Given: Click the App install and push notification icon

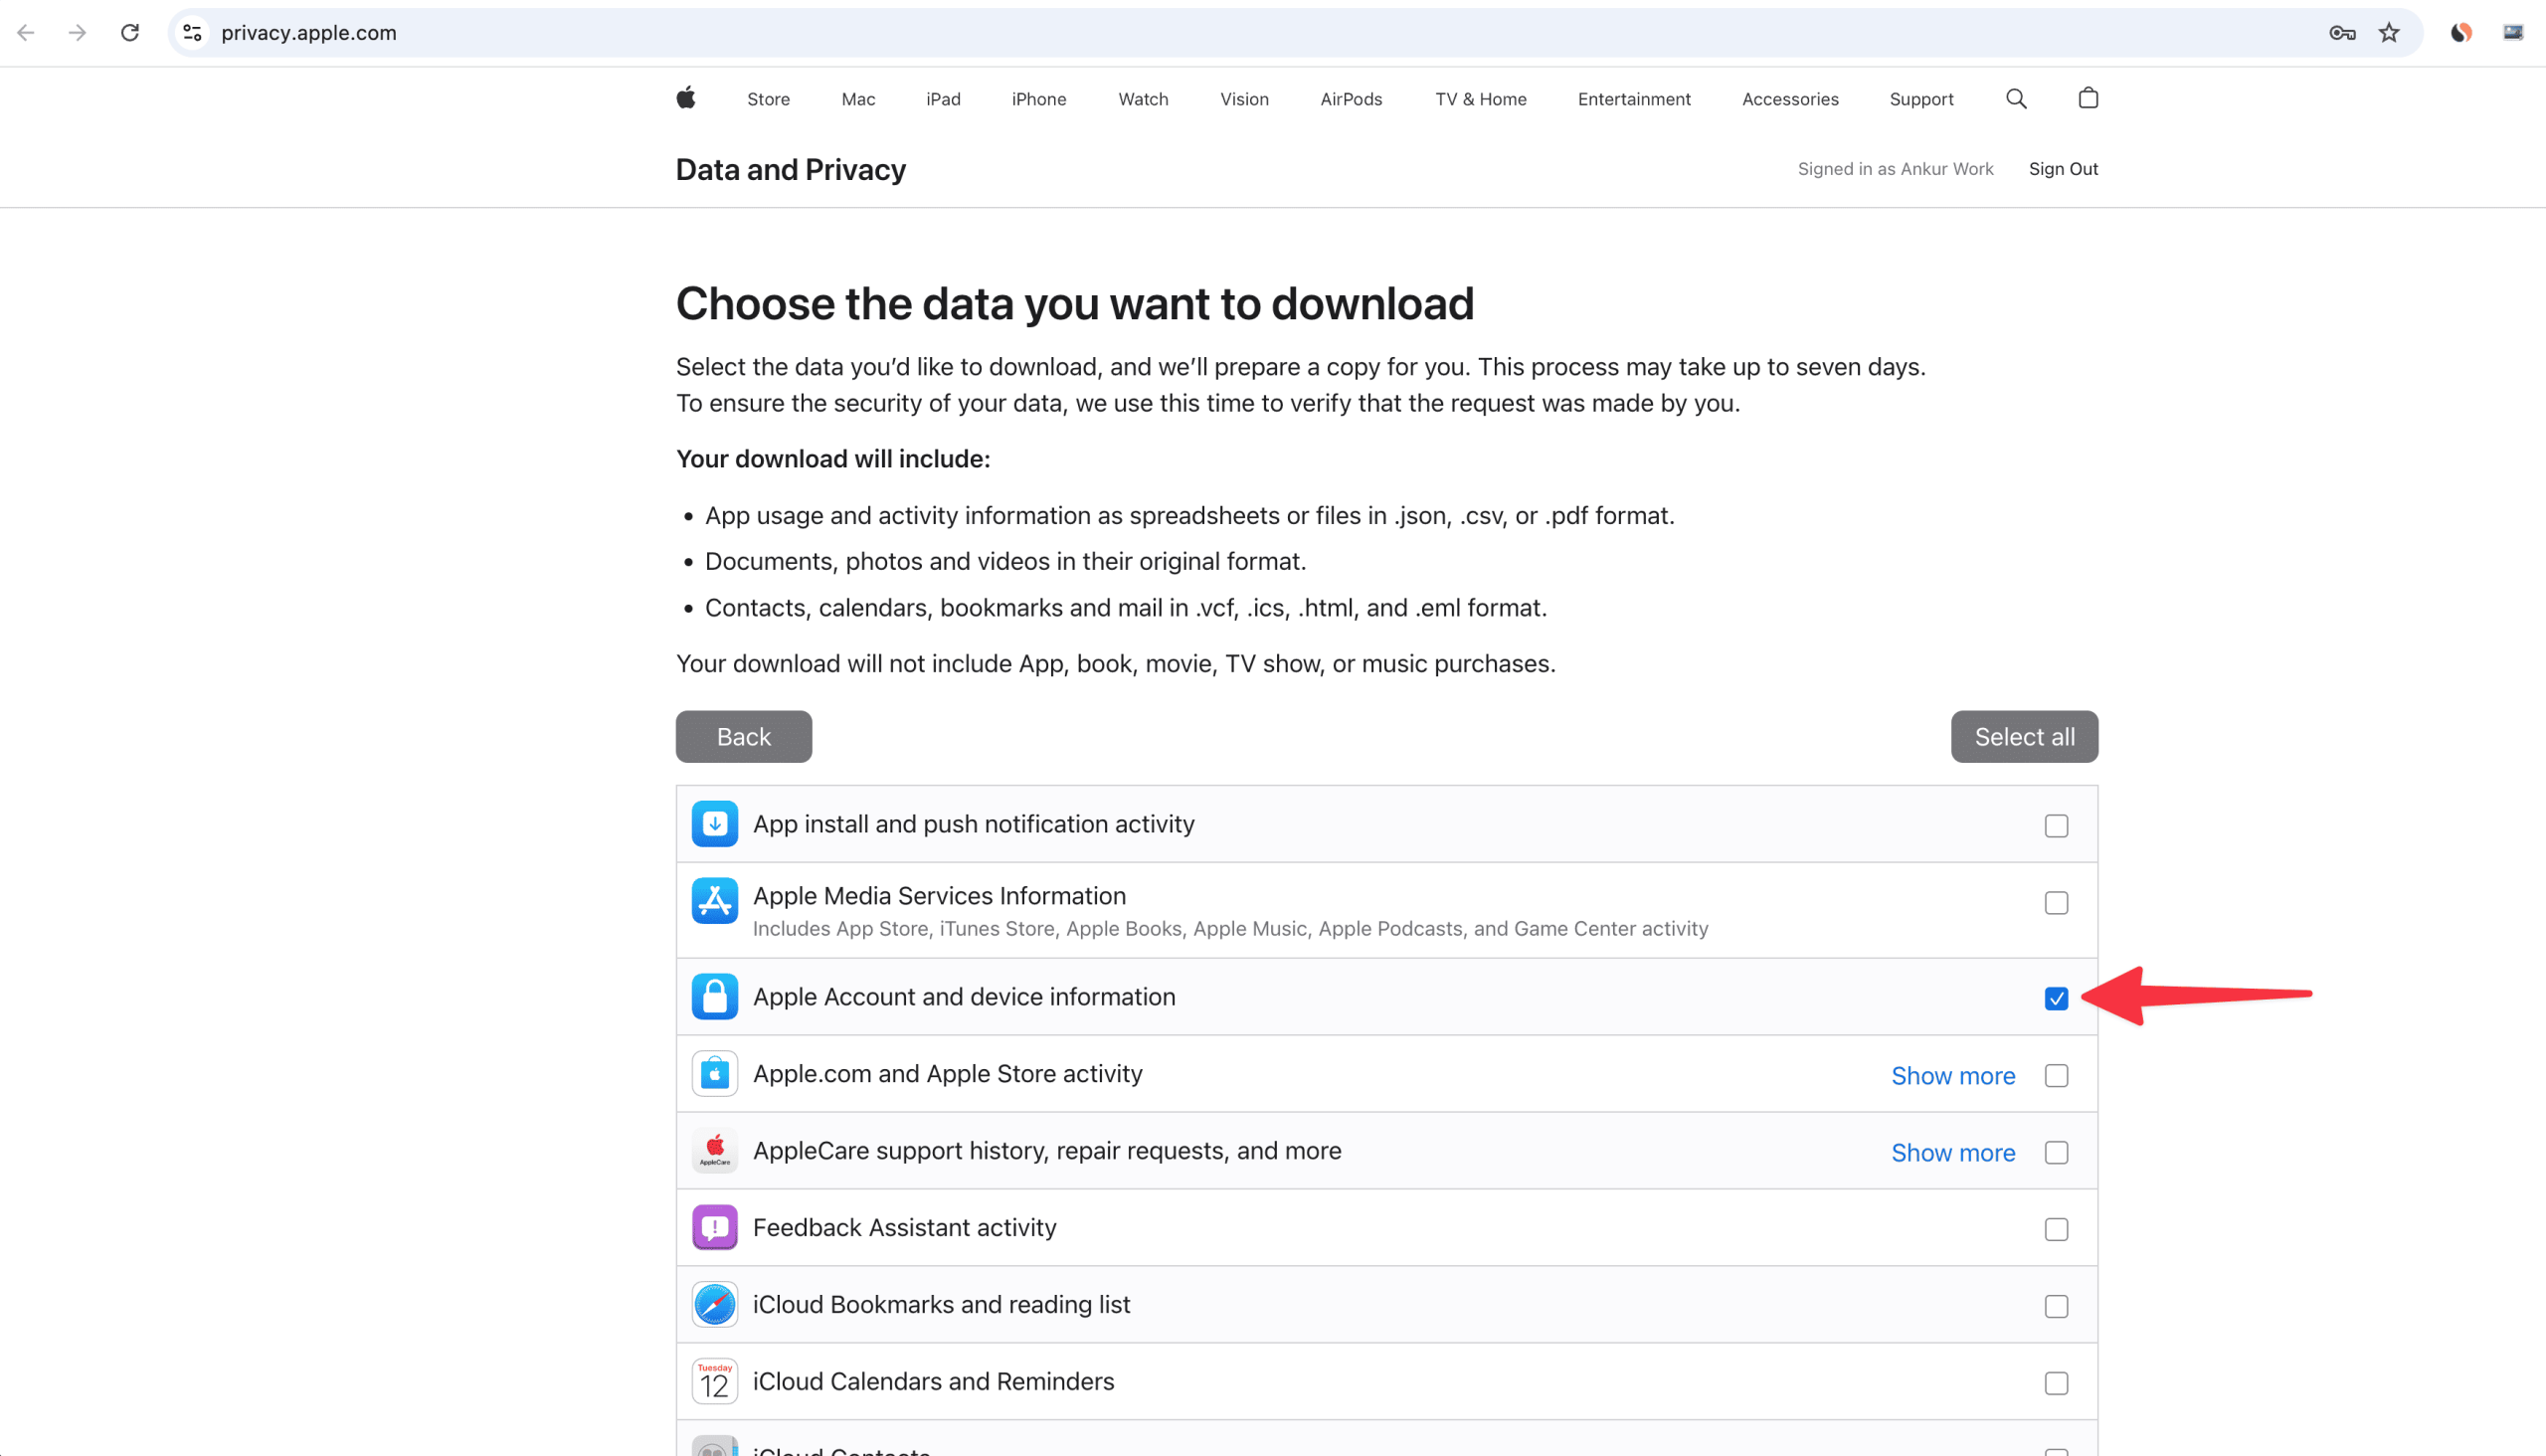Looking at the screenshot, I should pyautogui.click(x=714, y=823).
